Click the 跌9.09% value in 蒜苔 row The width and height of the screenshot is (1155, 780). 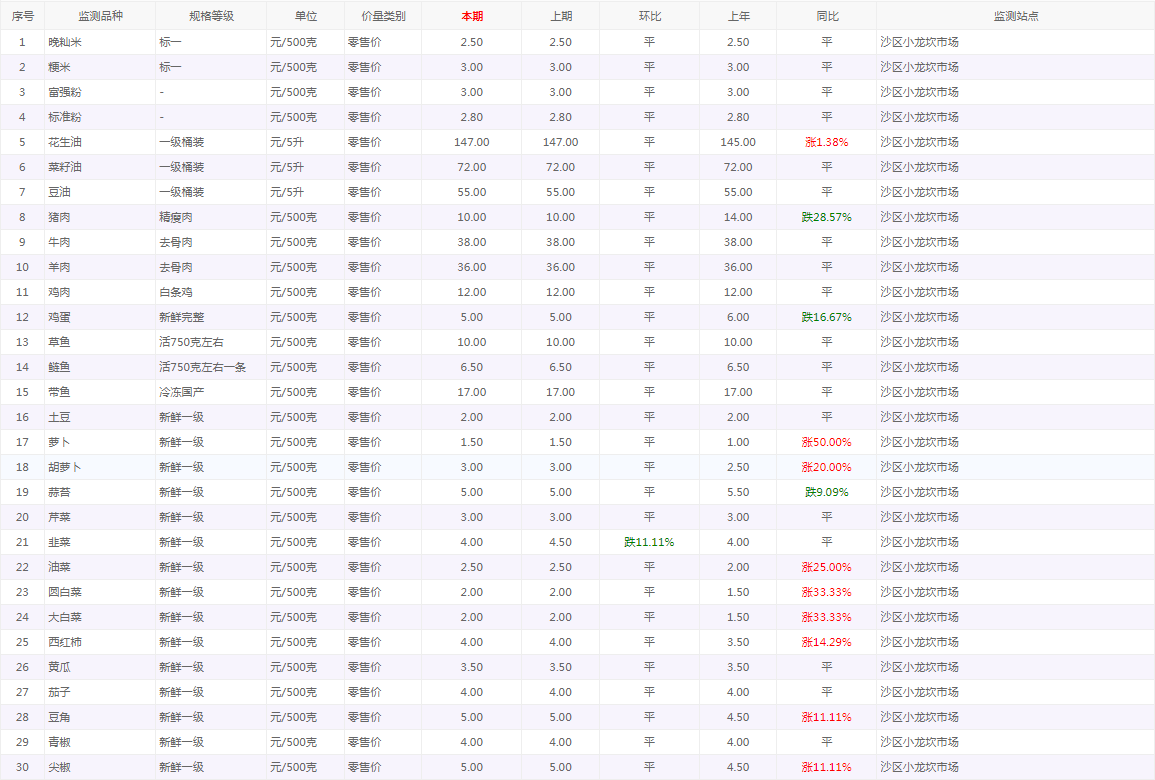(x=826, y=492)
